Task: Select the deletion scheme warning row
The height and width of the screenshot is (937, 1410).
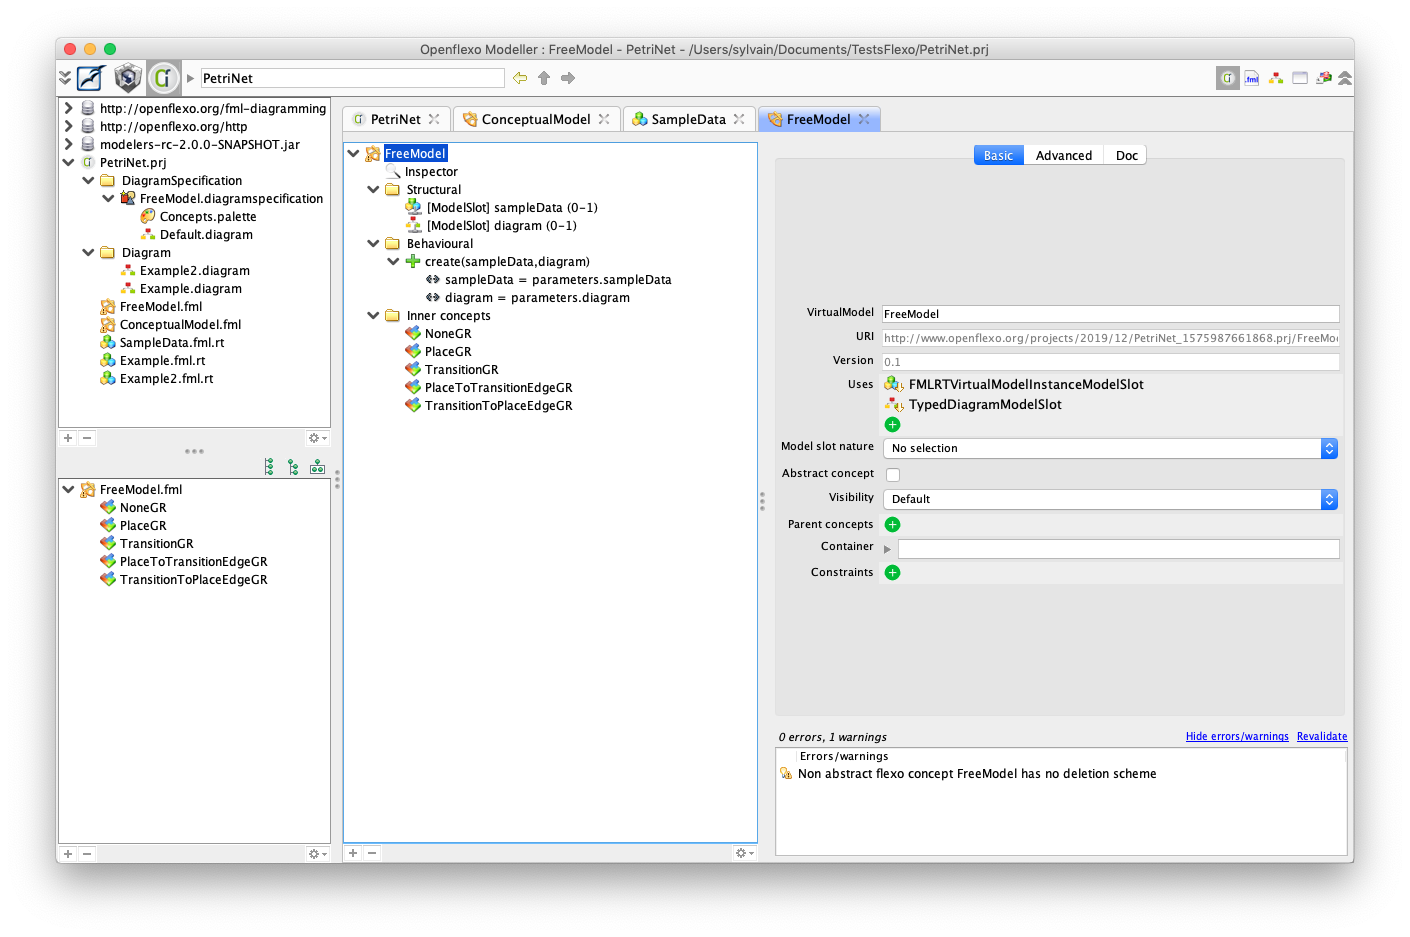Action: point(1061,774)
